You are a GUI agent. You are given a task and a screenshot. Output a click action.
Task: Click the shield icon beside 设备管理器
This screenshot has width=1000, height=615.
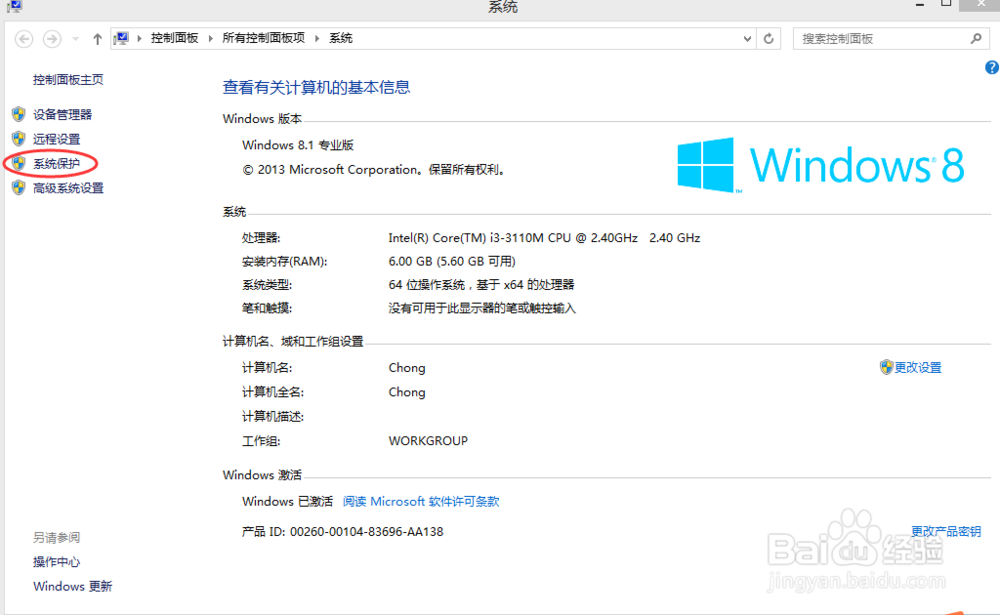[18, 114]
